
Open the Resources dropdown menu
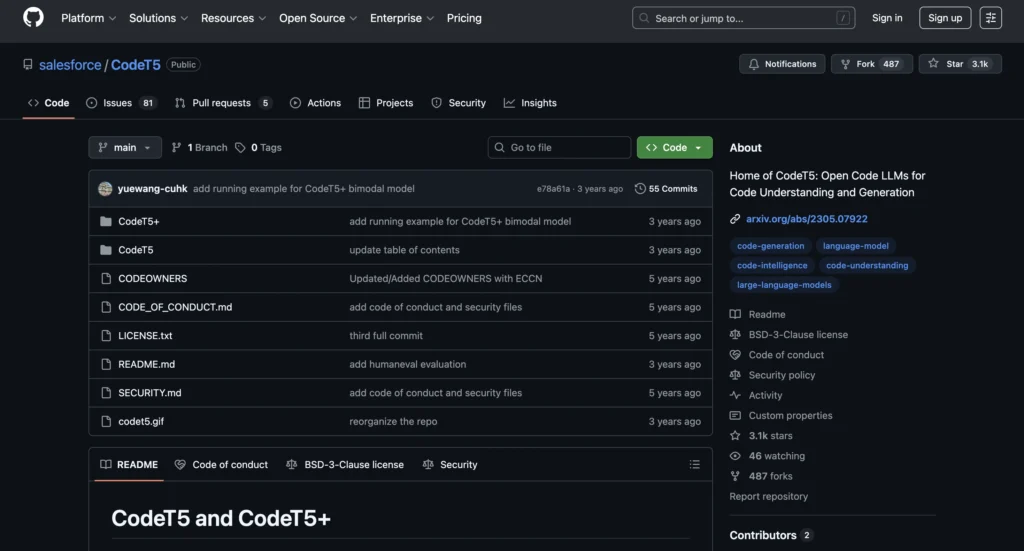pyautogui.click(x=233, y=18)
